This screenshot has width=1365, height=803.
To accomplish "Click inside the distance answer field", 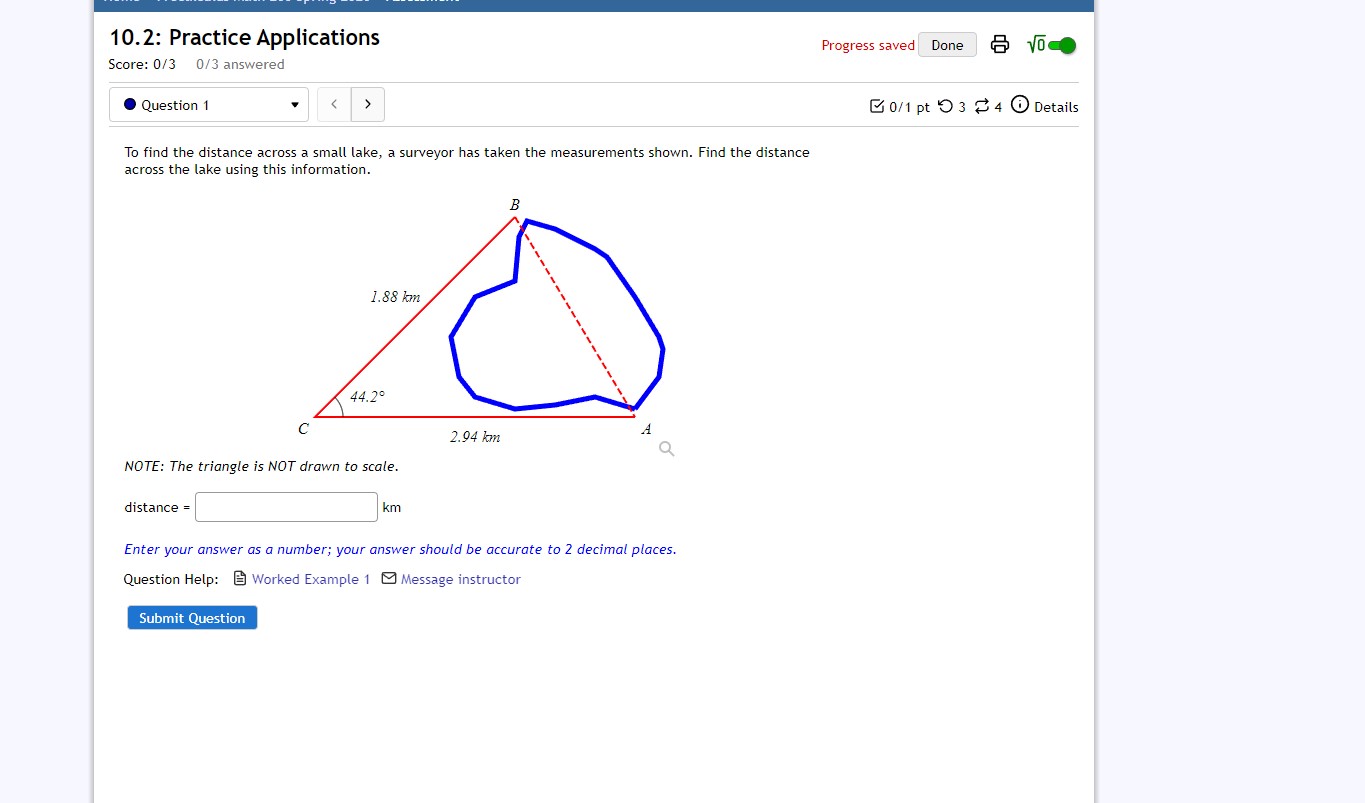I will 285,506.
